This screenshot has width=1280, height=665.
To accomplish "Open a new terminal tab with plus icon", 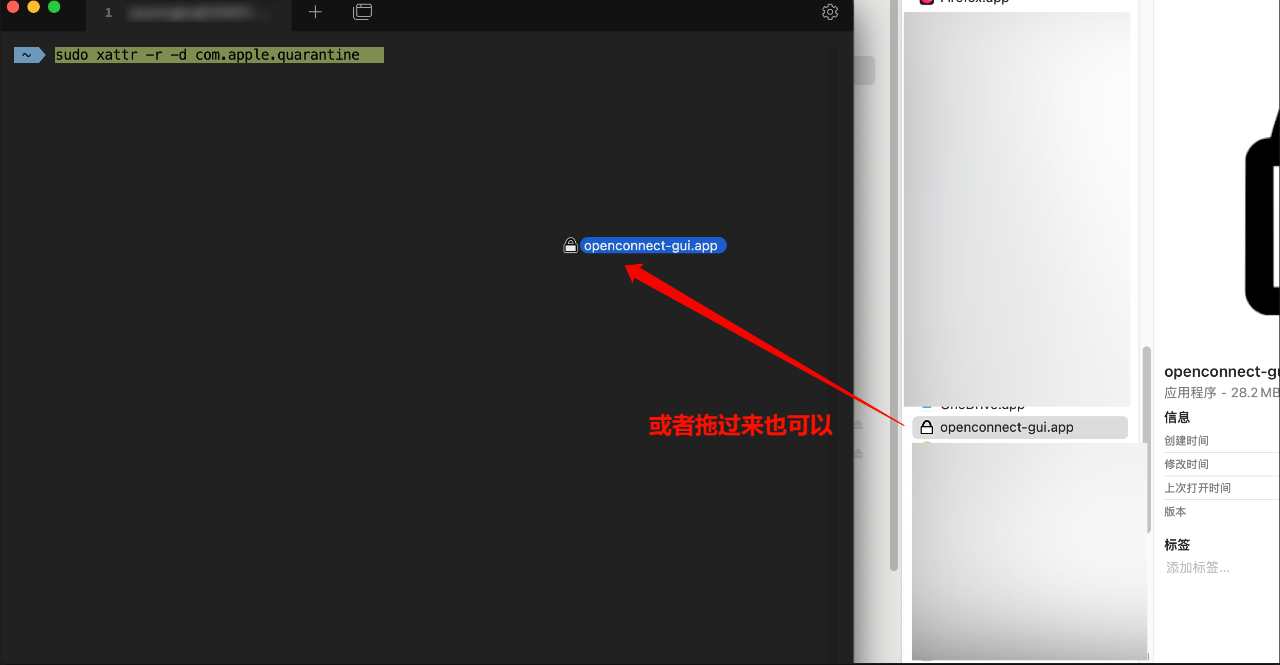I will tap(315, 12).
